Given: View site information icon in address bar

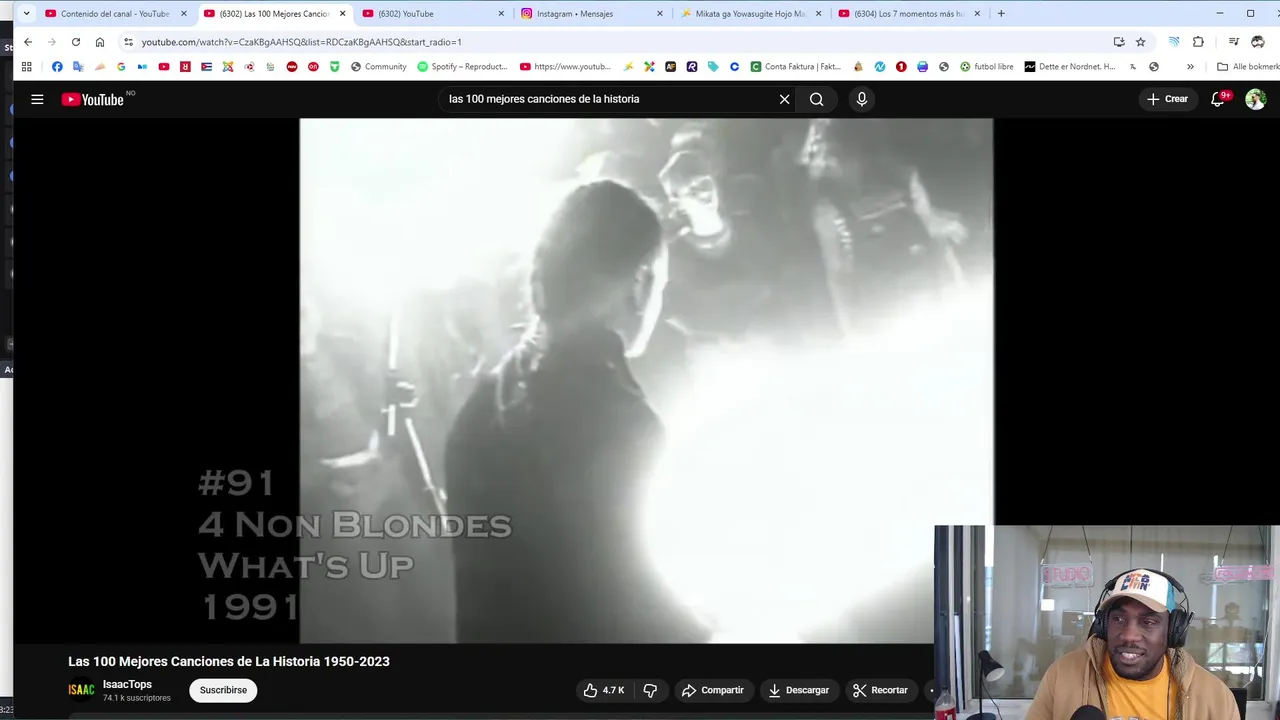Looking at the screenshot, I should tap(128, 42).
